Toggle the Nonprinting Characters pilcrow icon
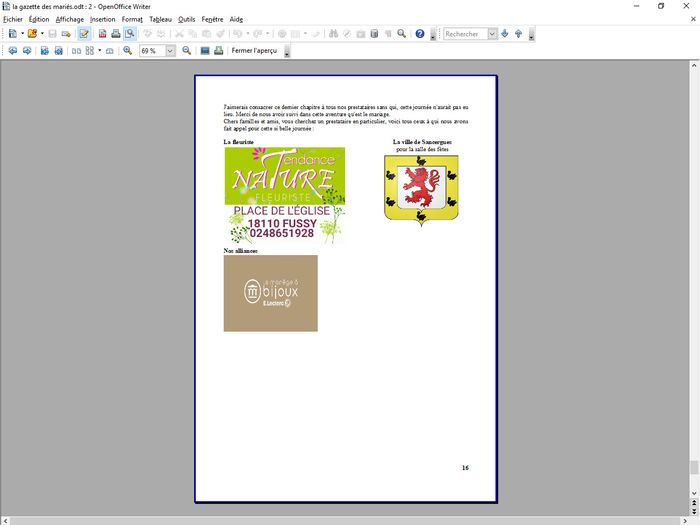The width and height of the screenshot is (700, 525). click(x=388, y=33)
